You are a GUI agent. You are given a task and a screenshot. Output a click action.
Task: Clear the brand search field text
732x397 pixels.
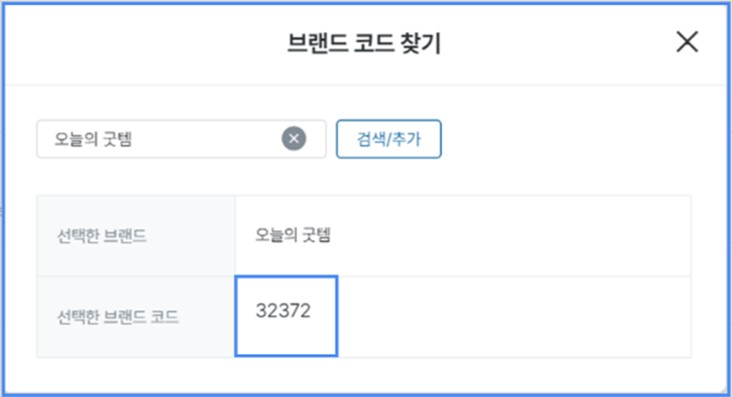tap(294, 139)
